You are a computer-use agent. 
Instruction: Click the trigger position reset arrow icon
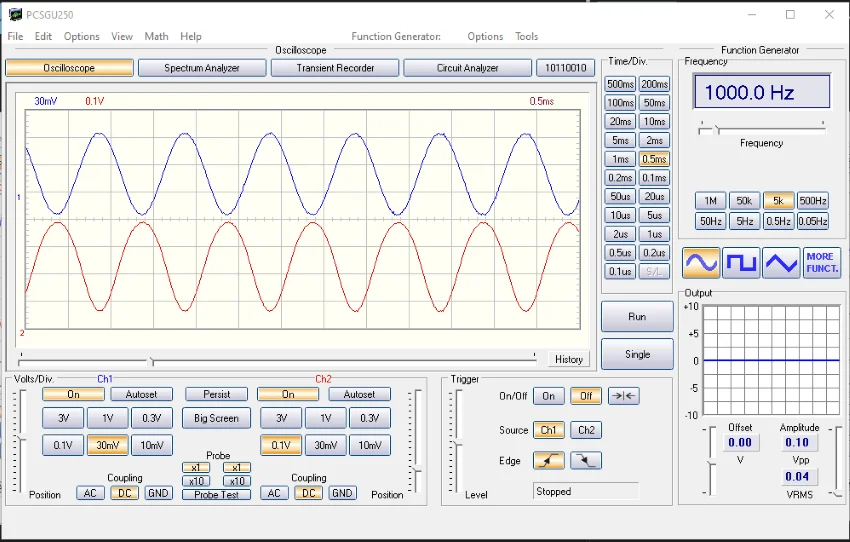pyautogui.click(x=624, y=396)
